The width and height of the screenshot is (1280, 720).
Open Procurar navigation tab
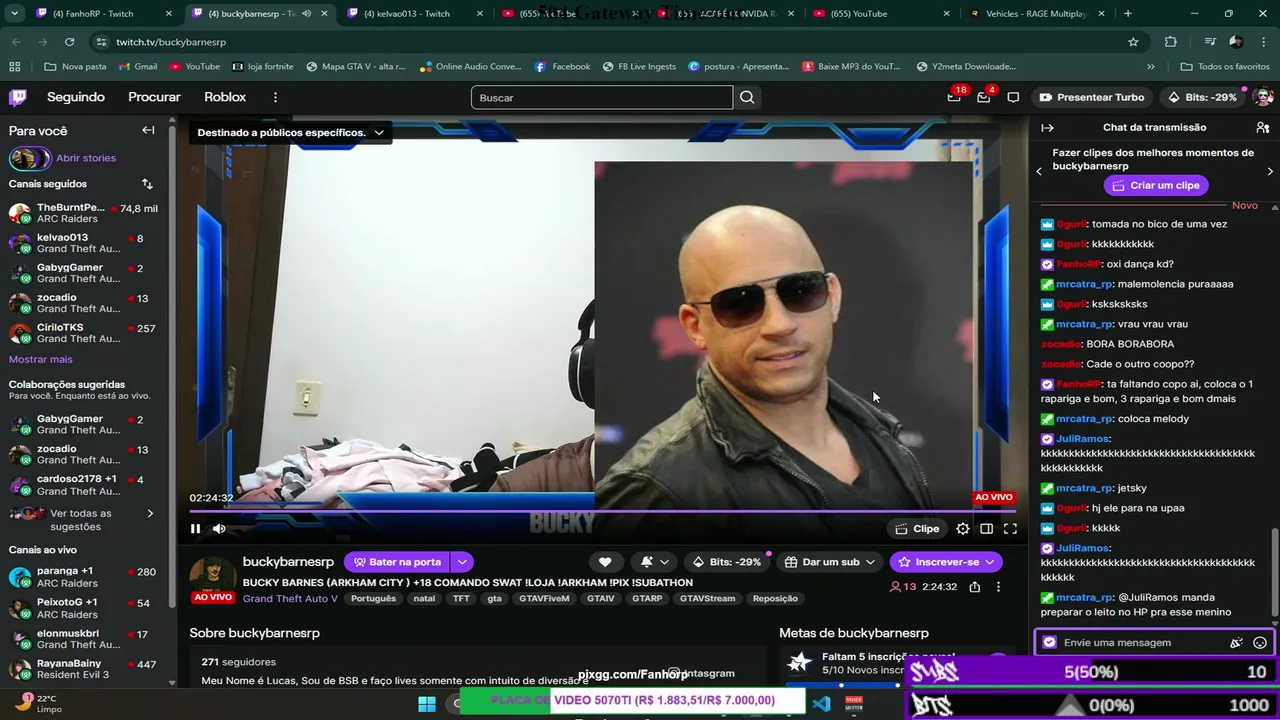(154, 97)
